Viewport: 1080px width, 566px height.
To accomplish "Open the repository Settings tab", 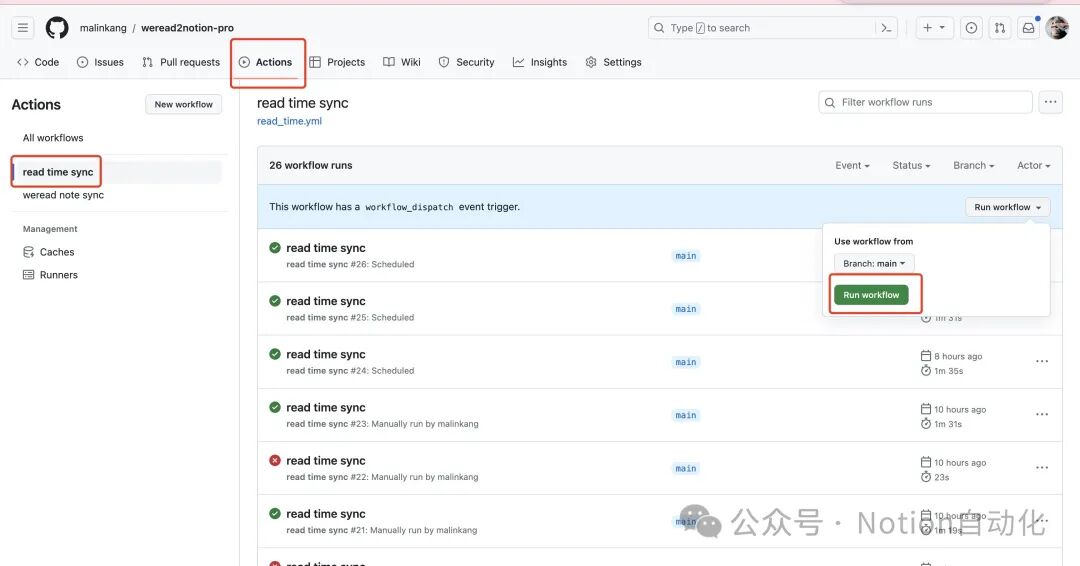I will pos(613,62).
